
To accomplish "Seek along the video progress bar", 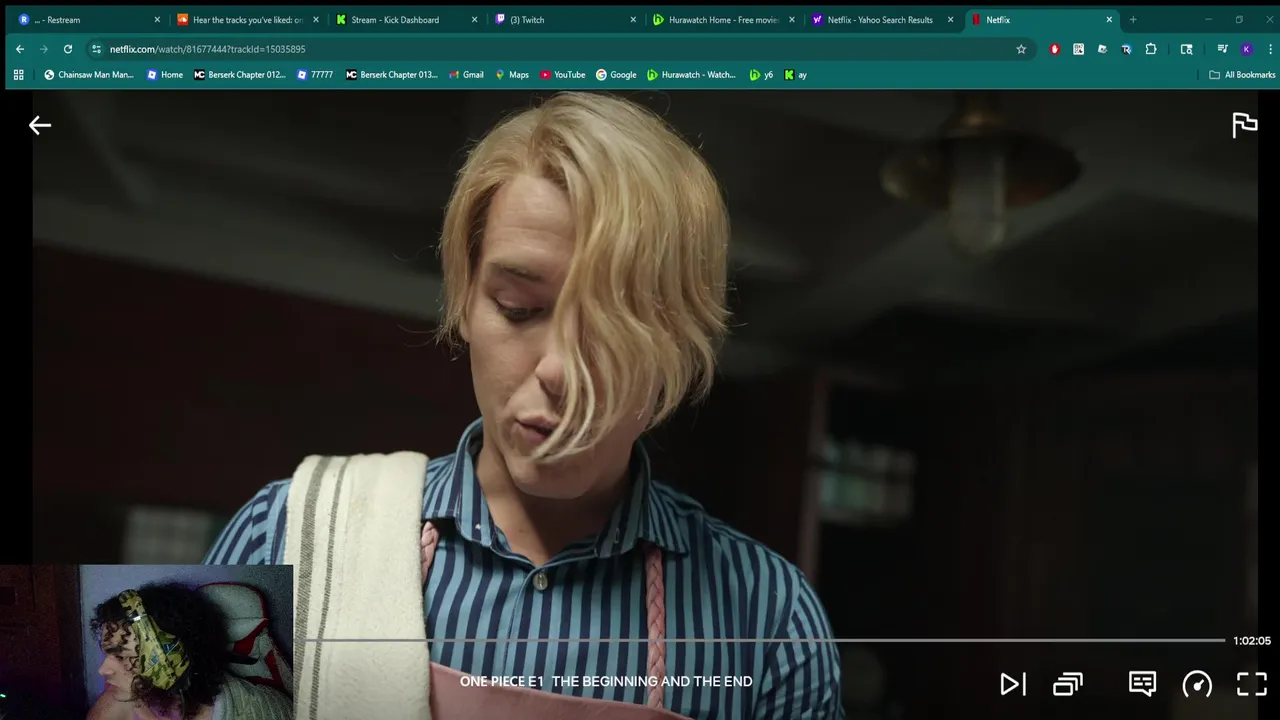I will point(760,640).
